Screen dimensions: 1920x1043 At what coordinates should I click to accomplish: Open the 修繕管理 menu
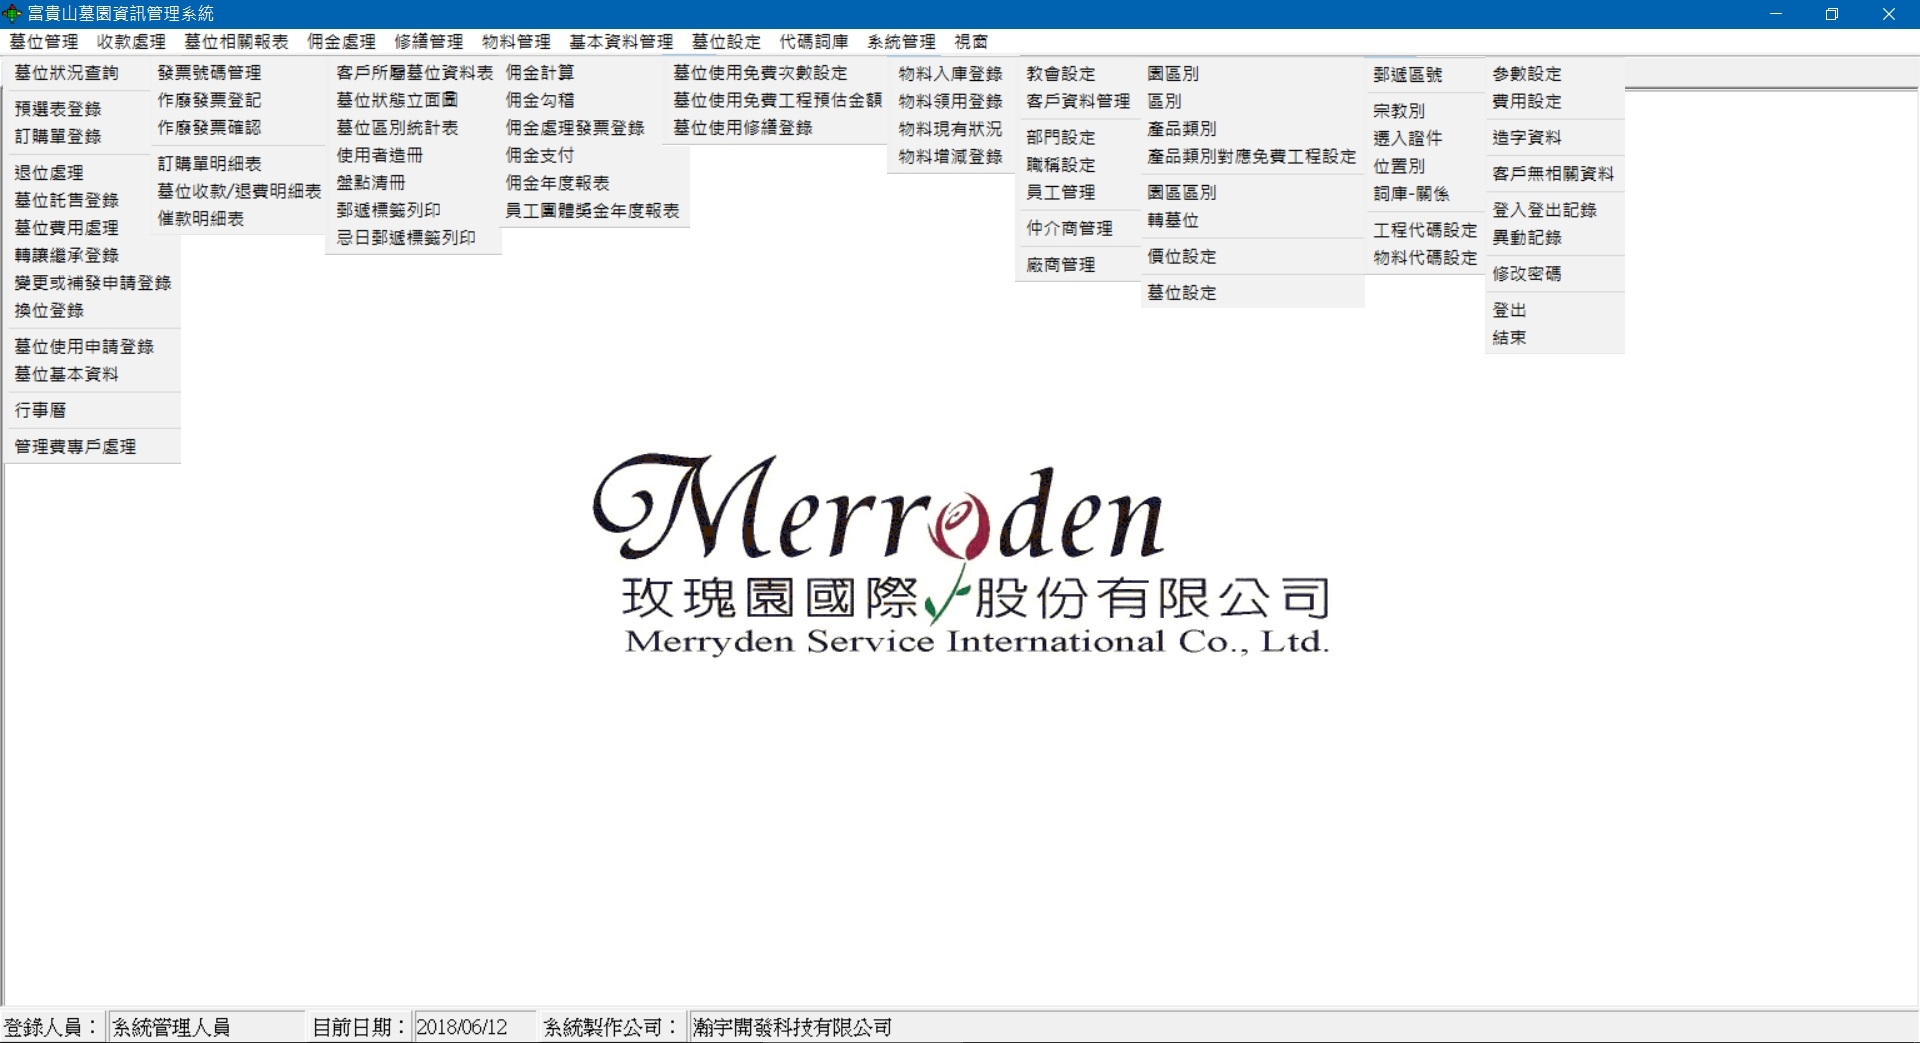pyautogui.click(x=428, y=42)
